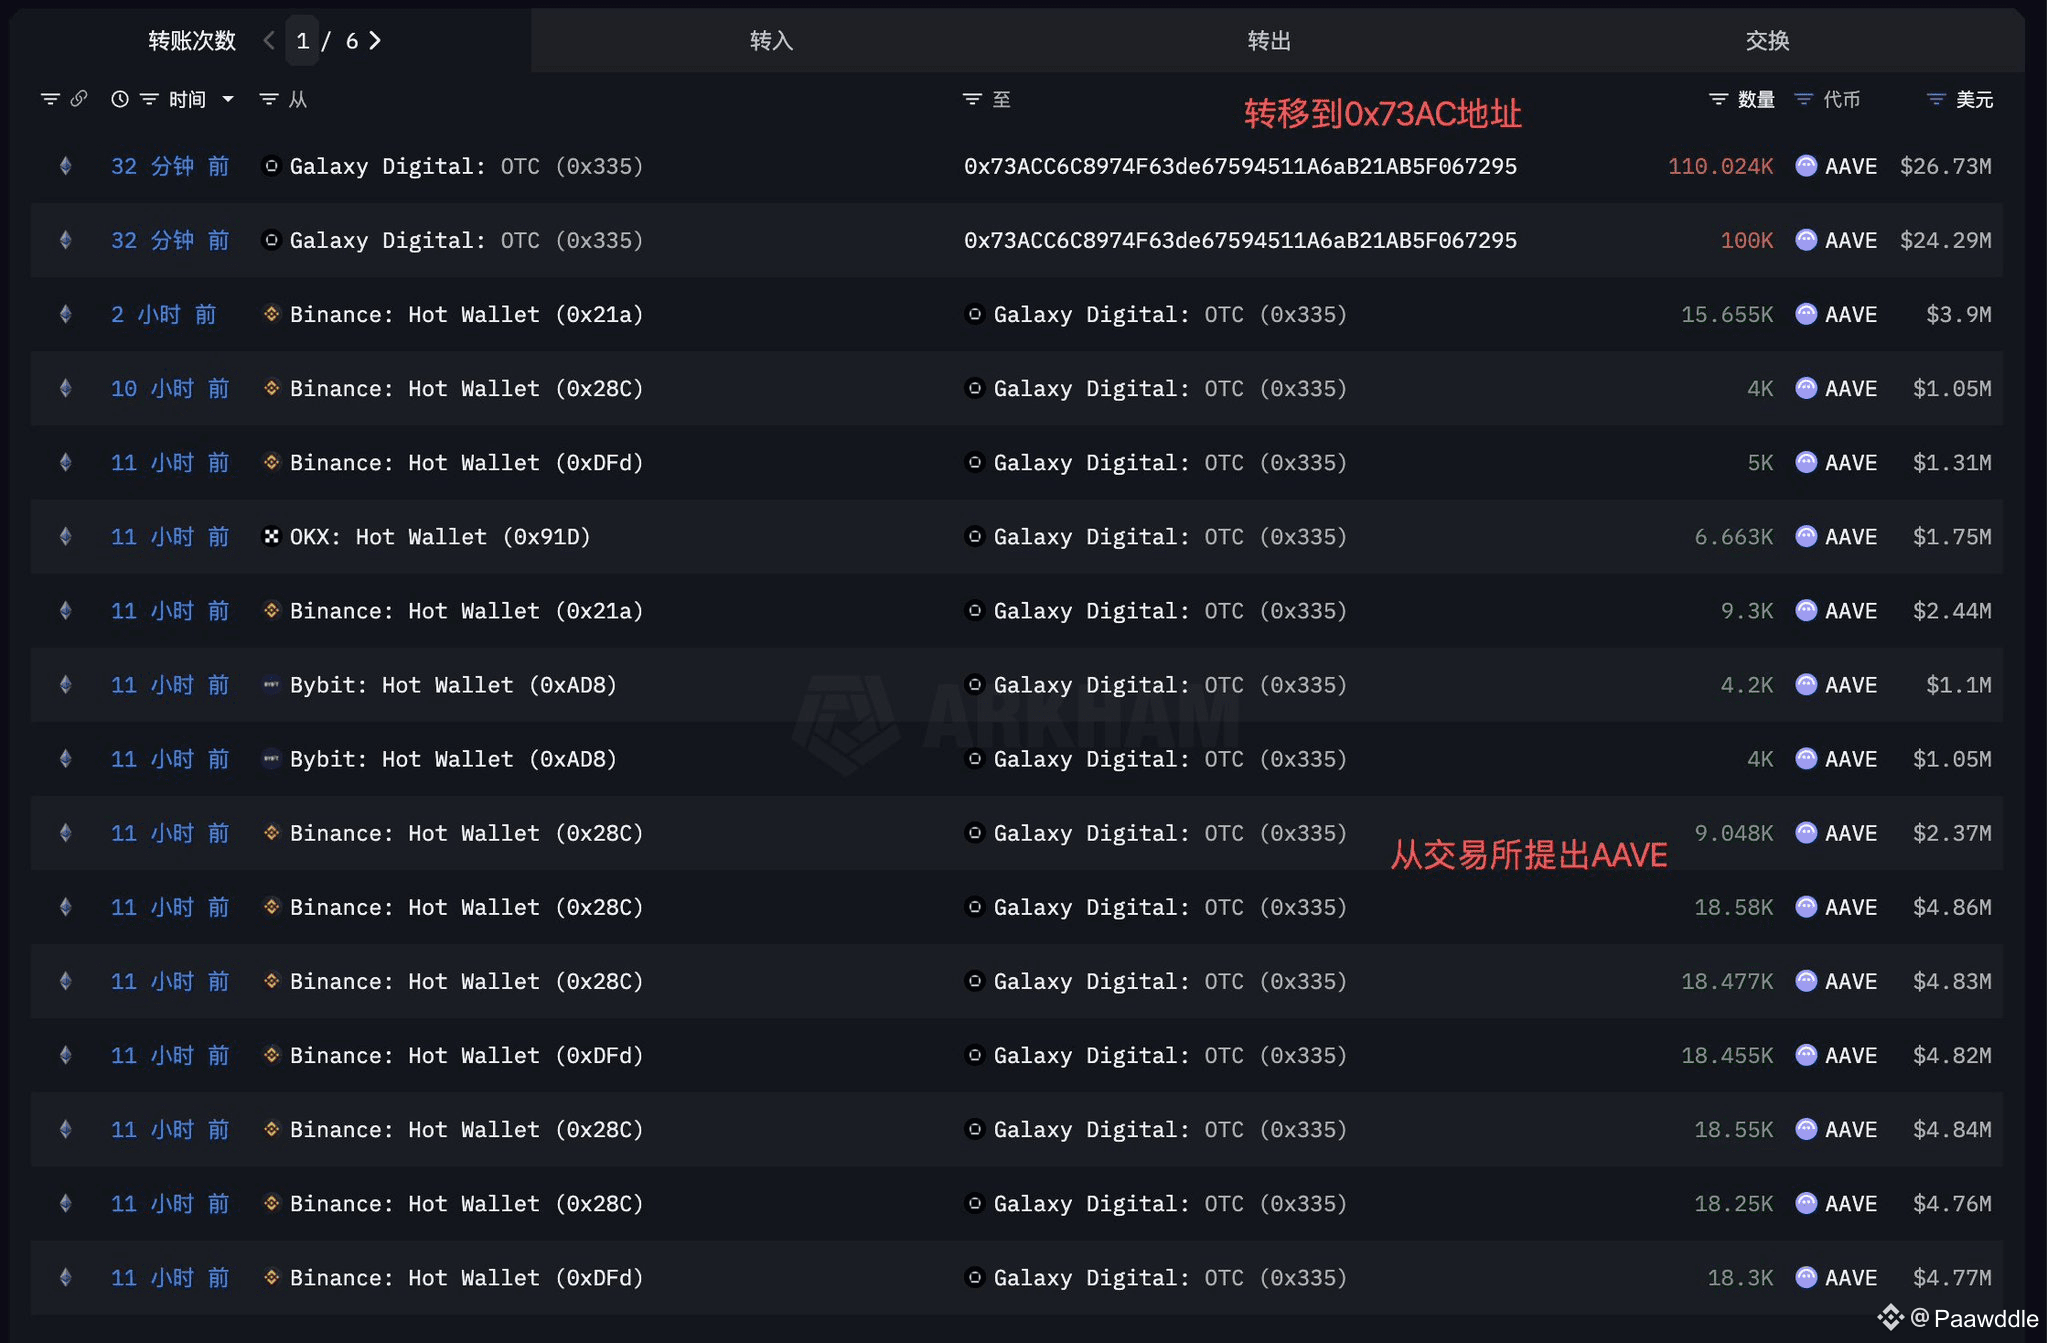Open the 至 column filter icon

coord(972,99)
